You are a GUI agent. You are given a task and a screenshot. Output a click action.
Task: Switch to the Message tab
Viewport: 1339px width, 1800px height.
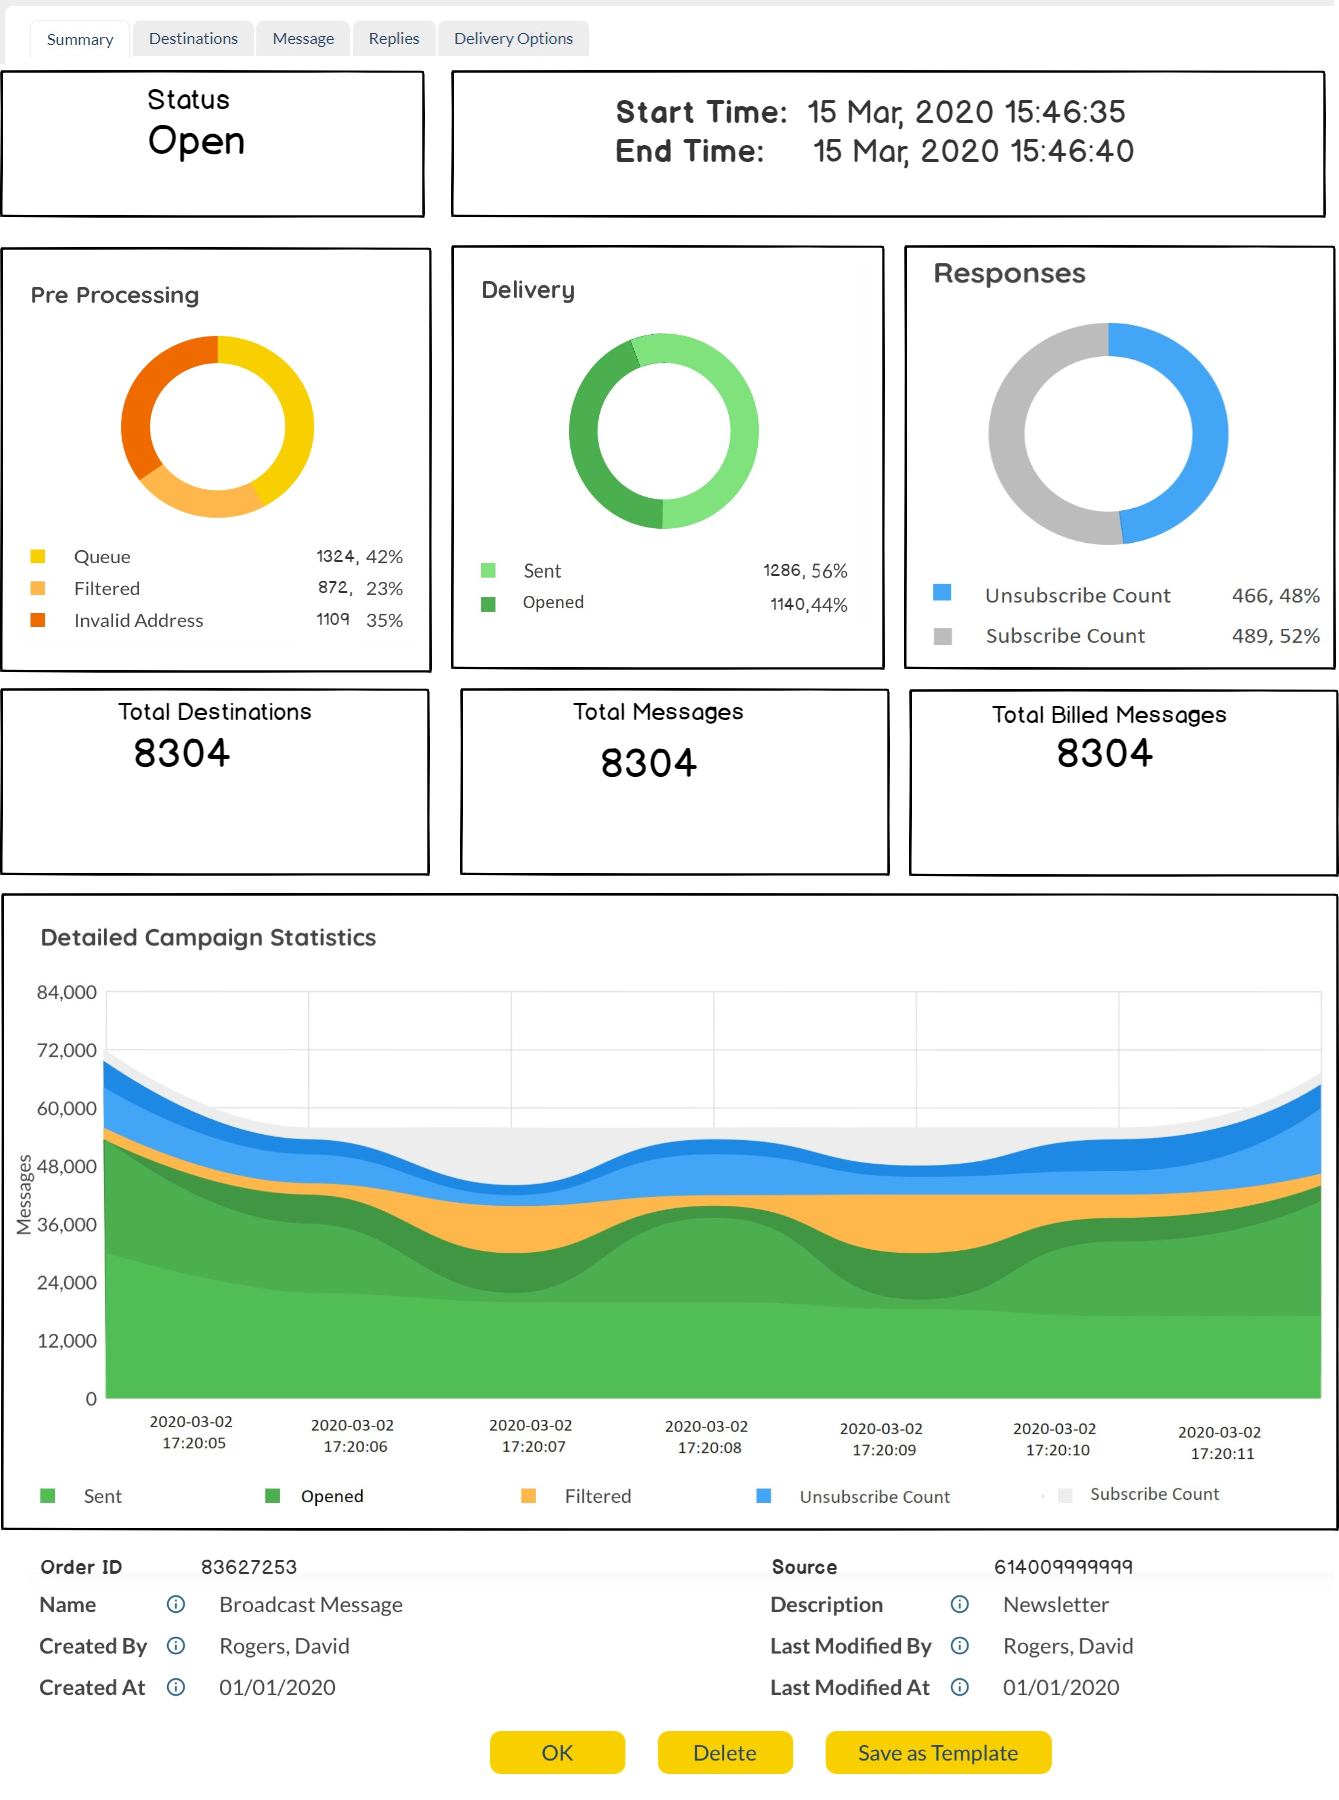point(303,39)
